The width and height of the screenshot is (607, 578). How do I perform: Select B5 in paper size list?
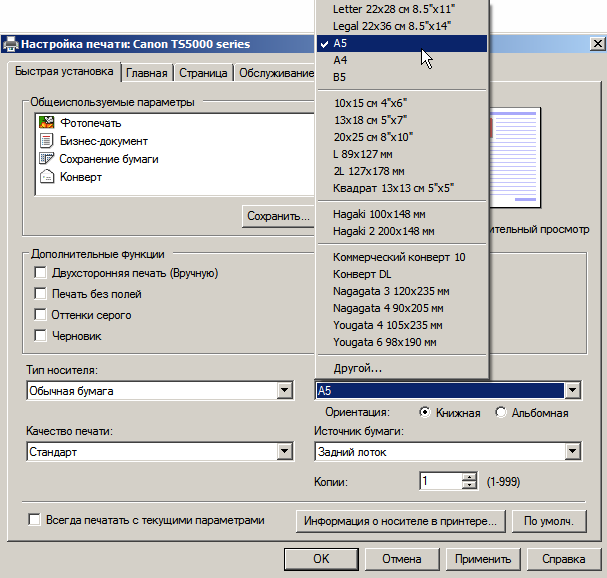[402, 77]
